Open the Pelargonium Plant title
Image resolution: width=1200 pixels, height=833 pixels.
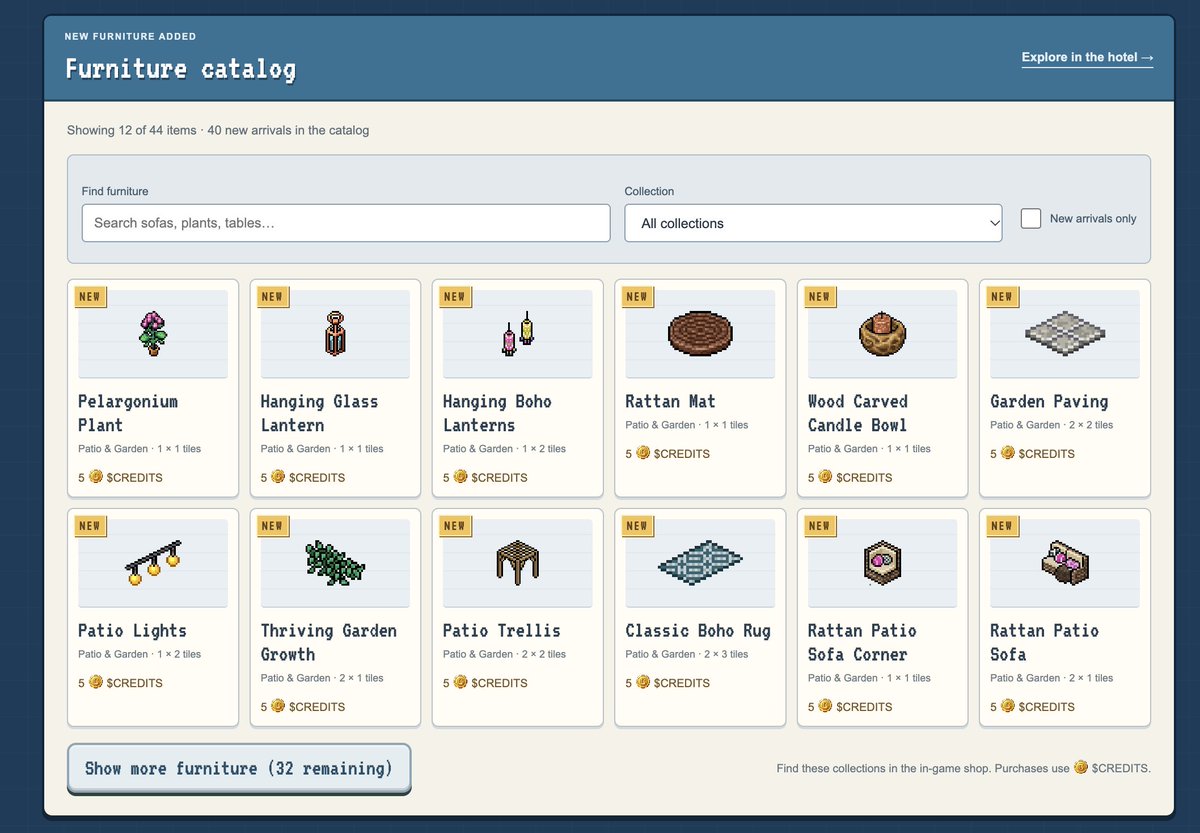128,413
